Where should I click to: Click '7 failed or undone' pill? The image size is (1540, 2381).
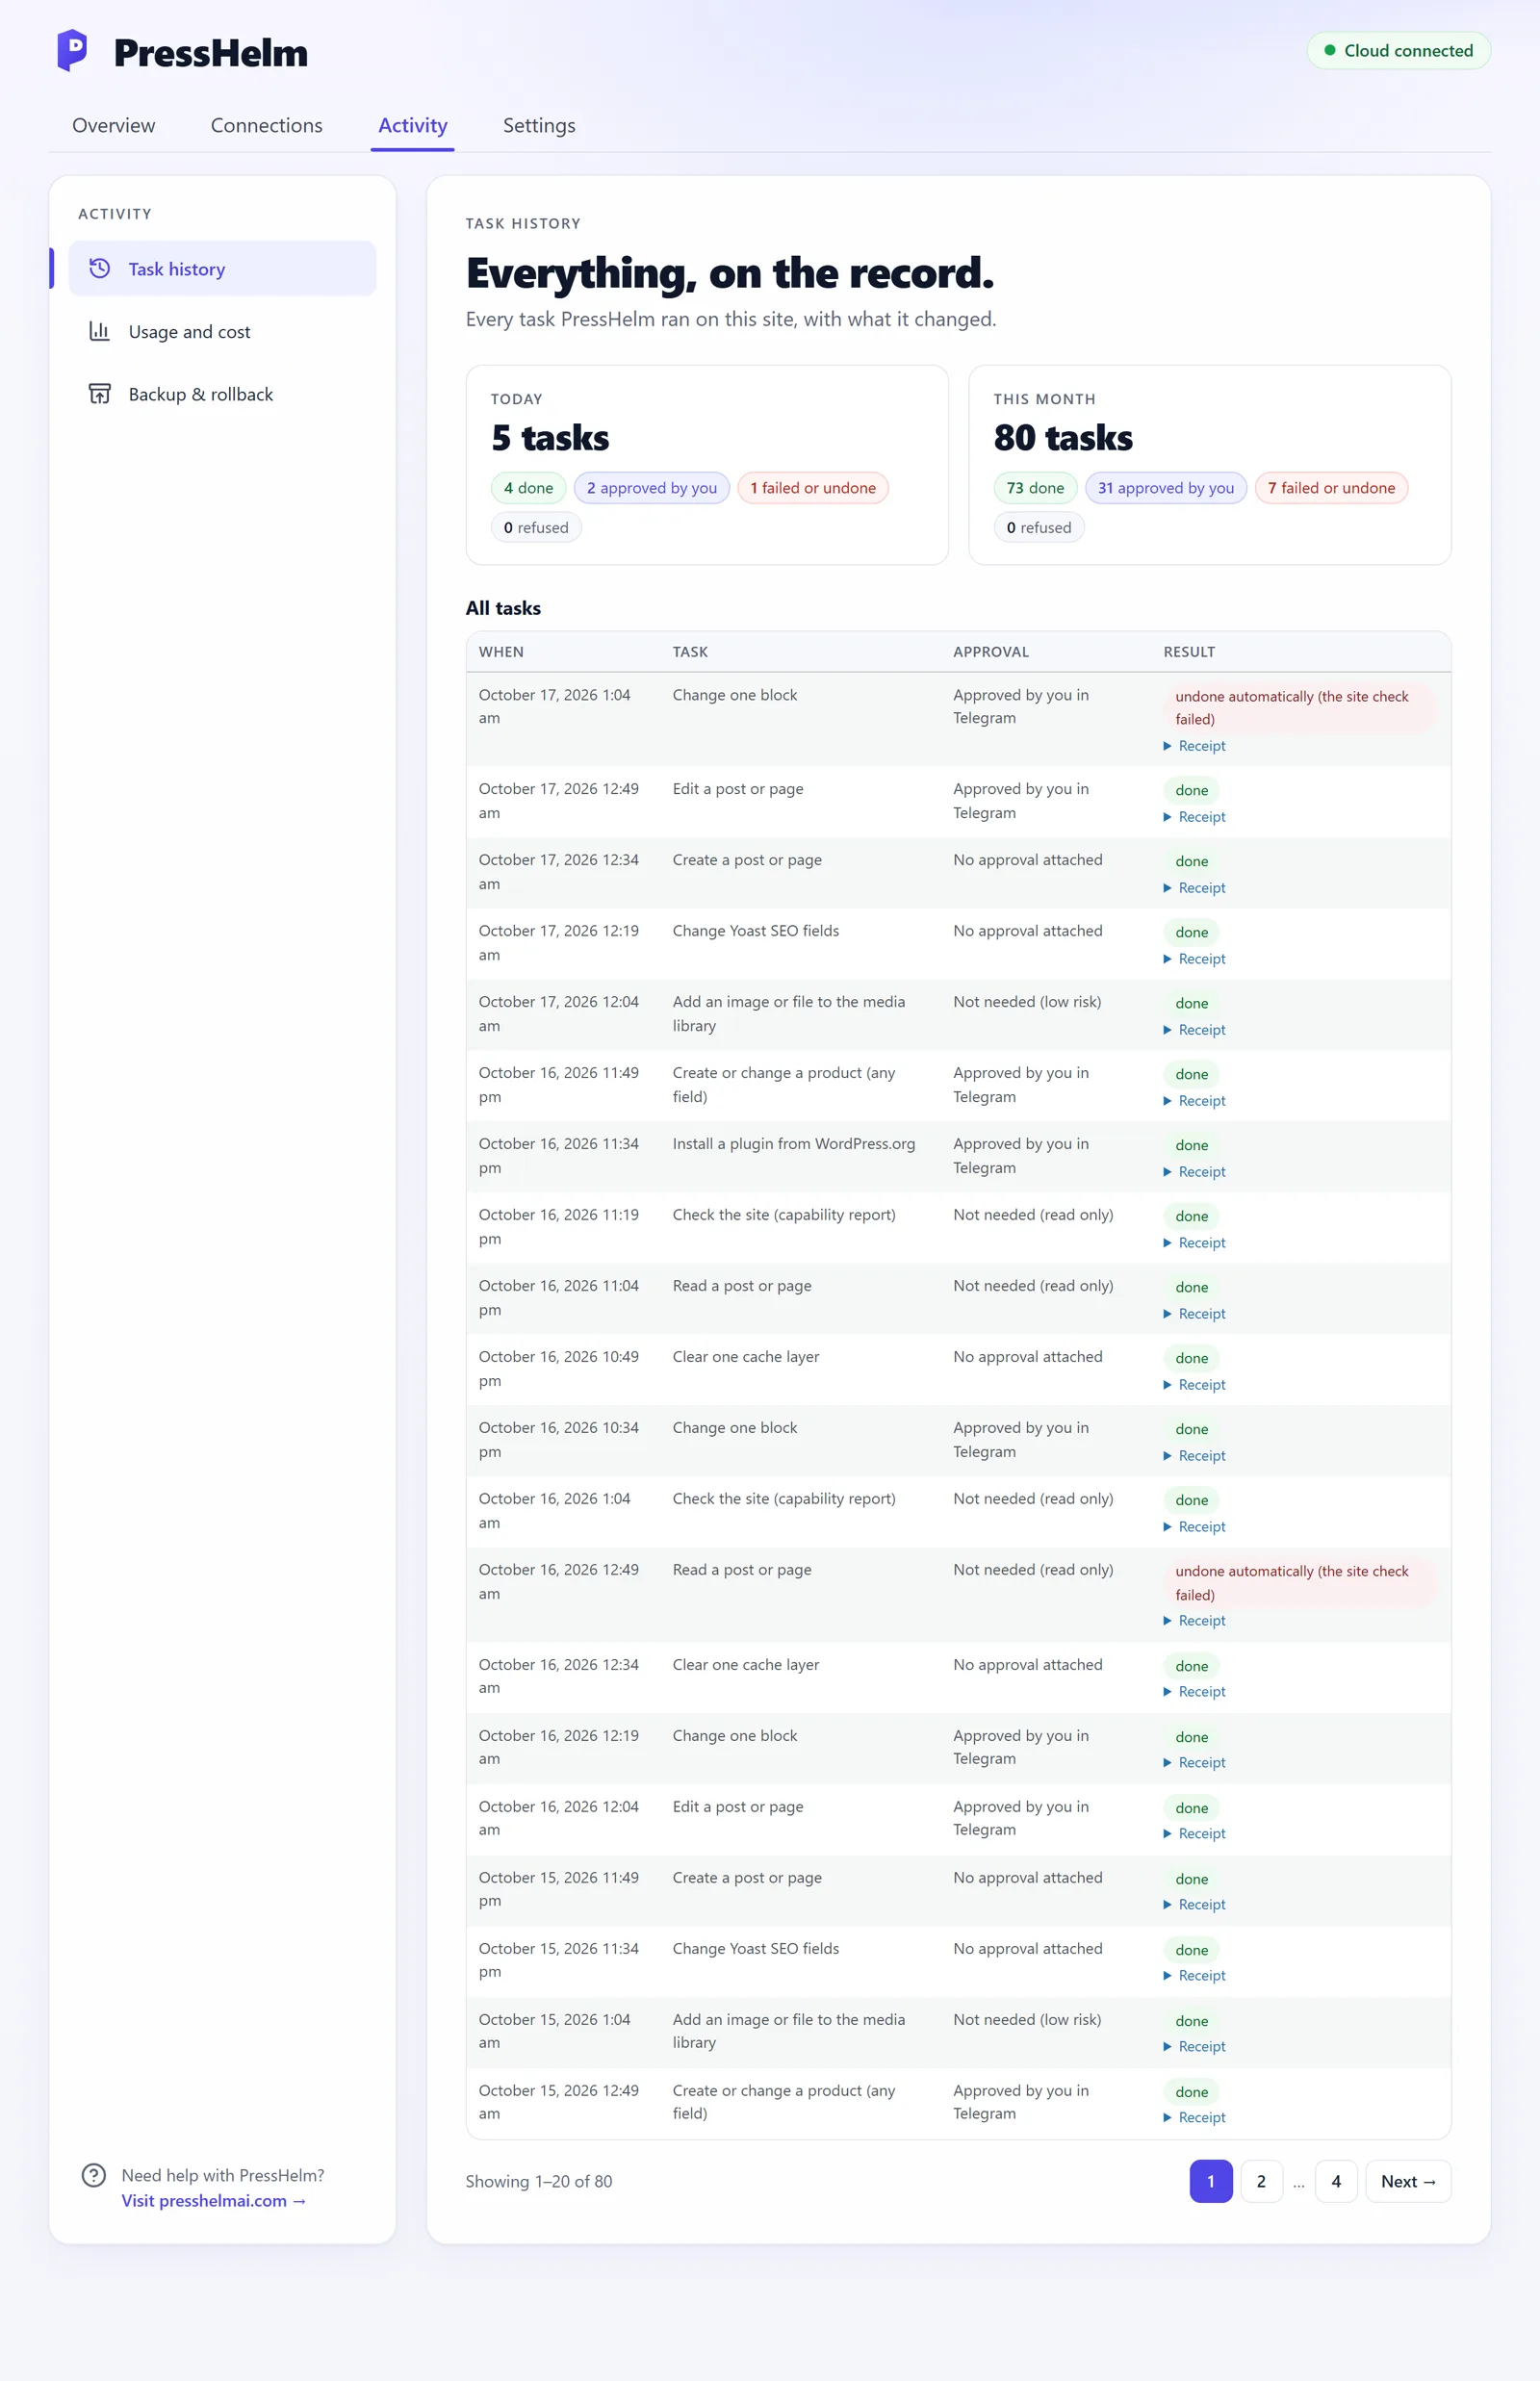pyautogui.click(x=1331, y=488)
